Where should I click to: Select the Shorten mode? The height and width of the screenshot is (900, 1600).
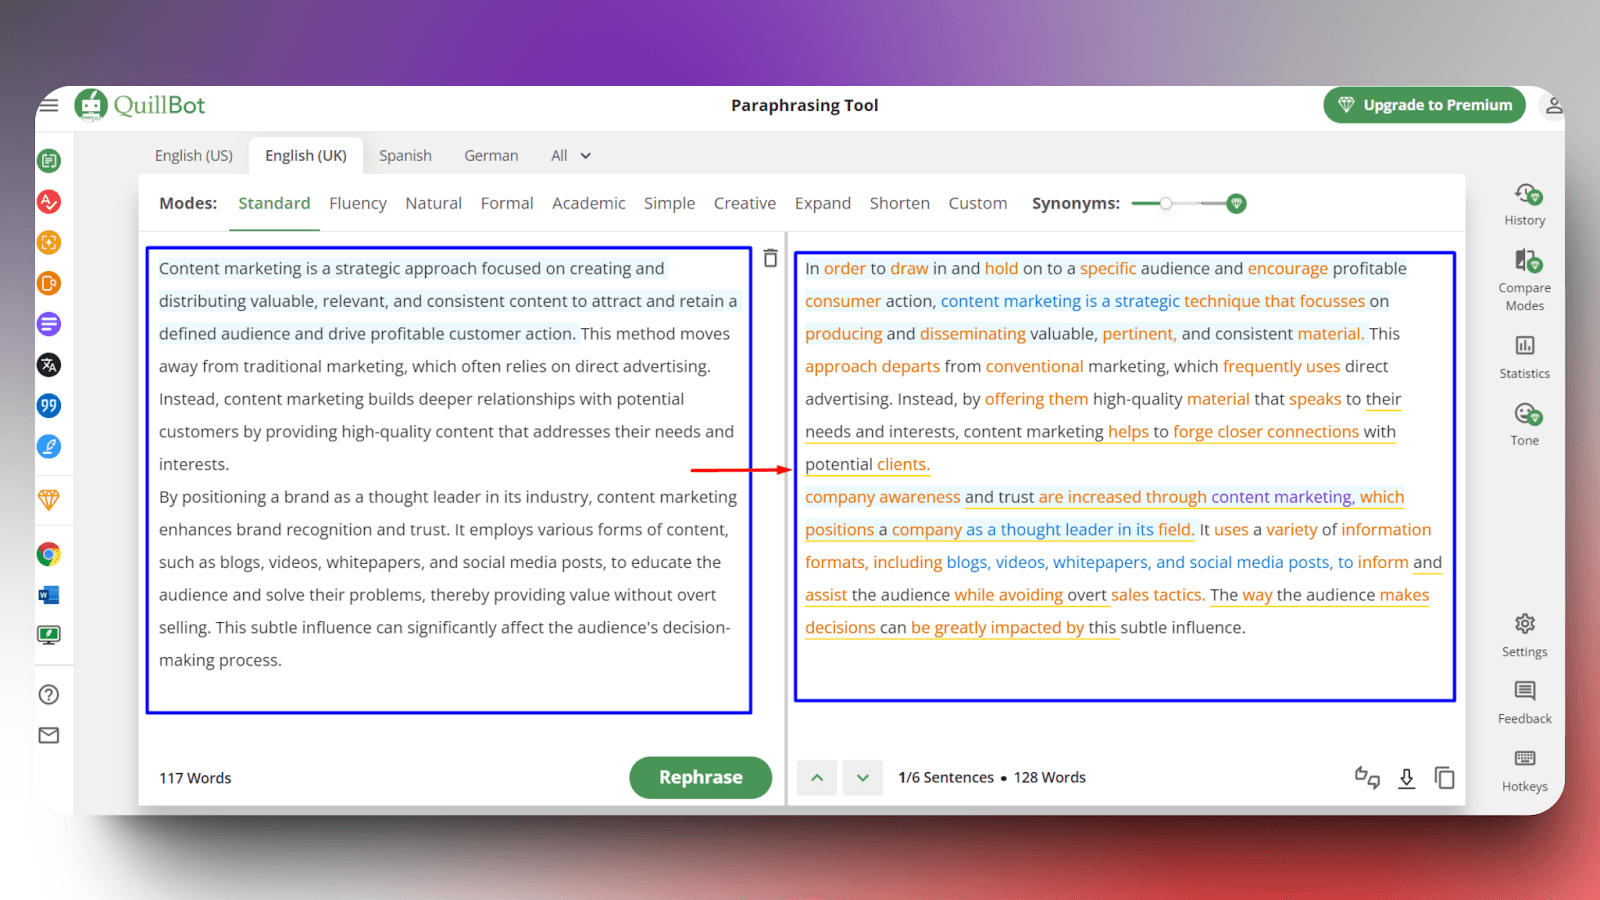pos(900,203)
